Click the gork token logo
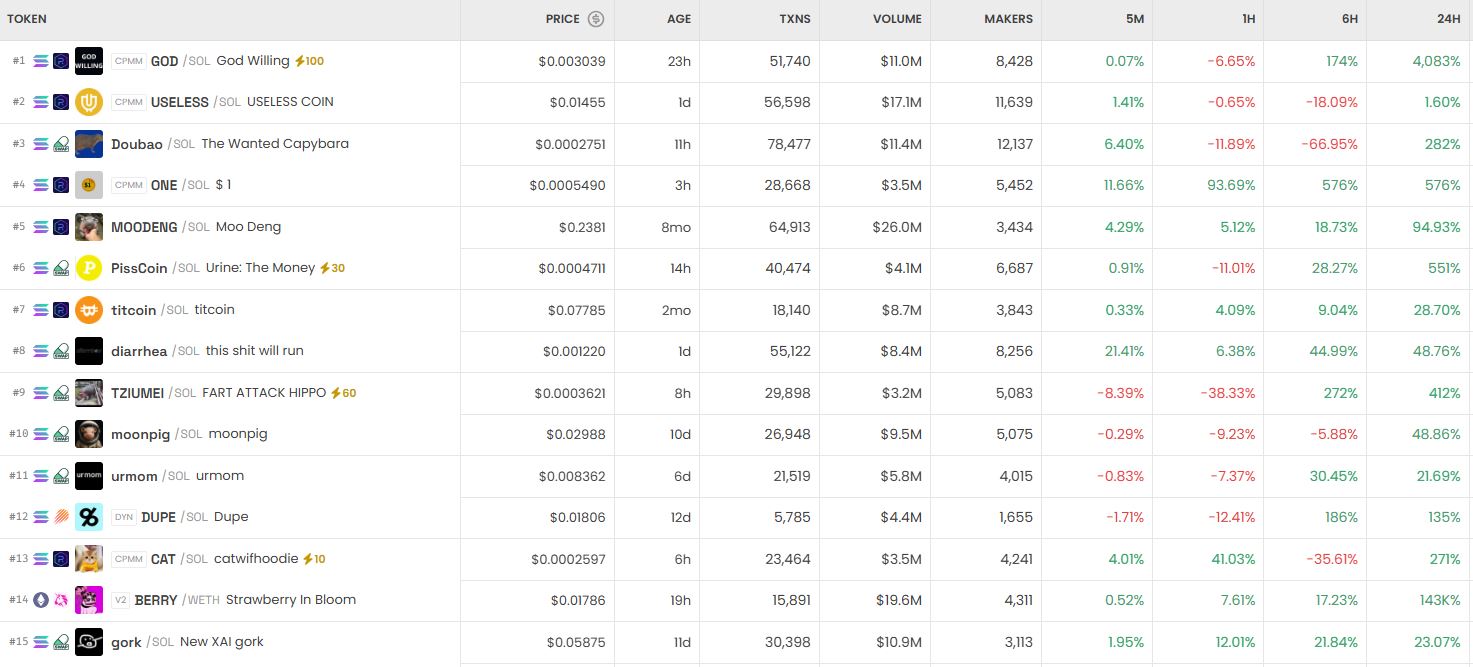 pos(89,642)
